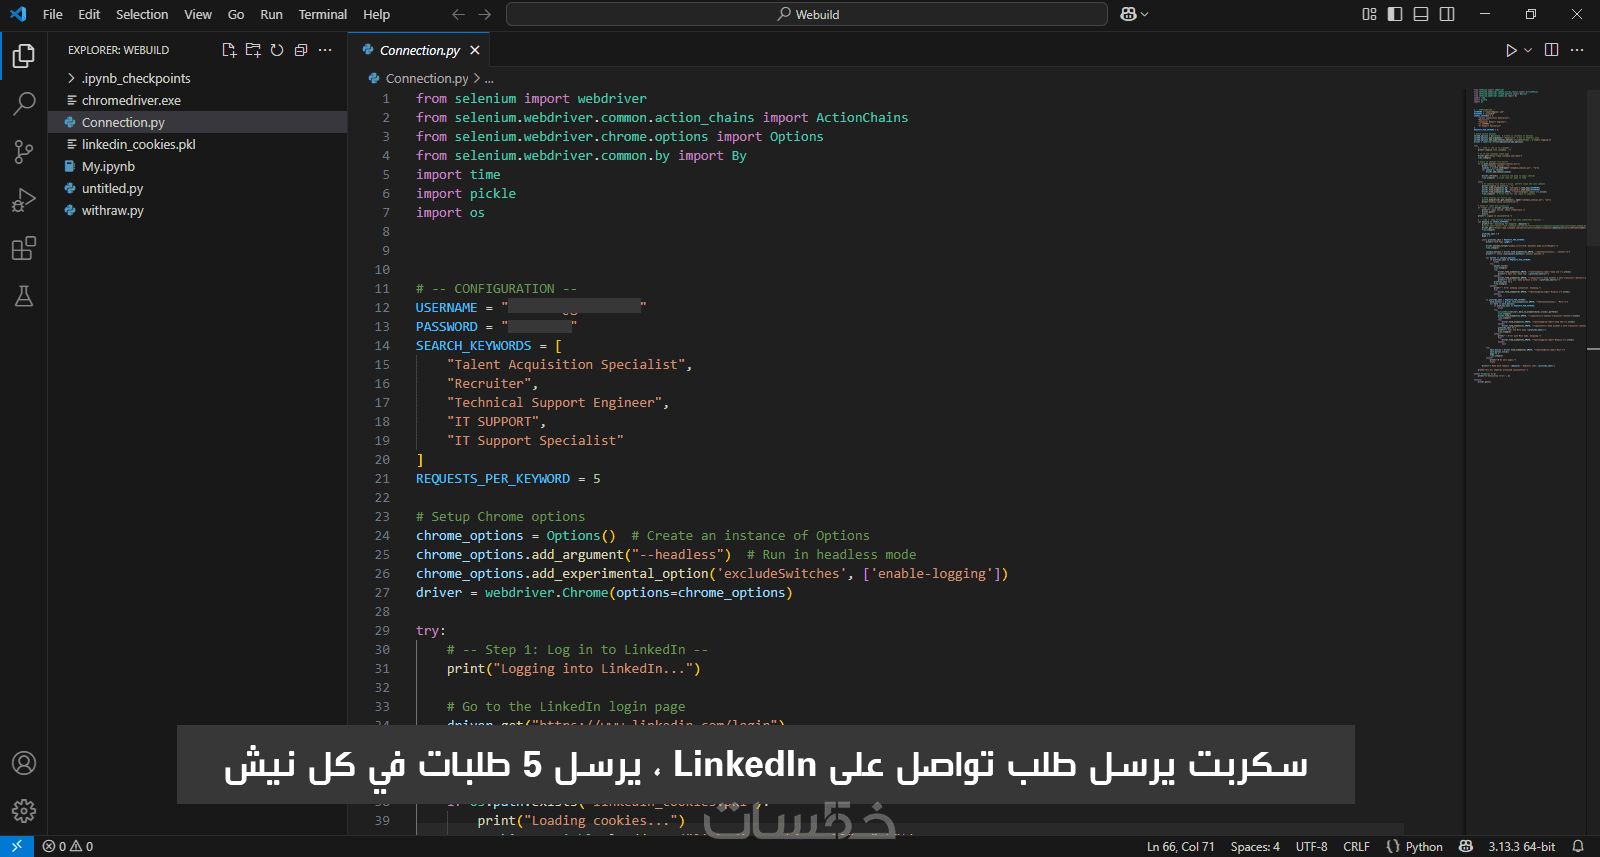
Task: Open the Go menu
Action: click(x=236, y=14)
